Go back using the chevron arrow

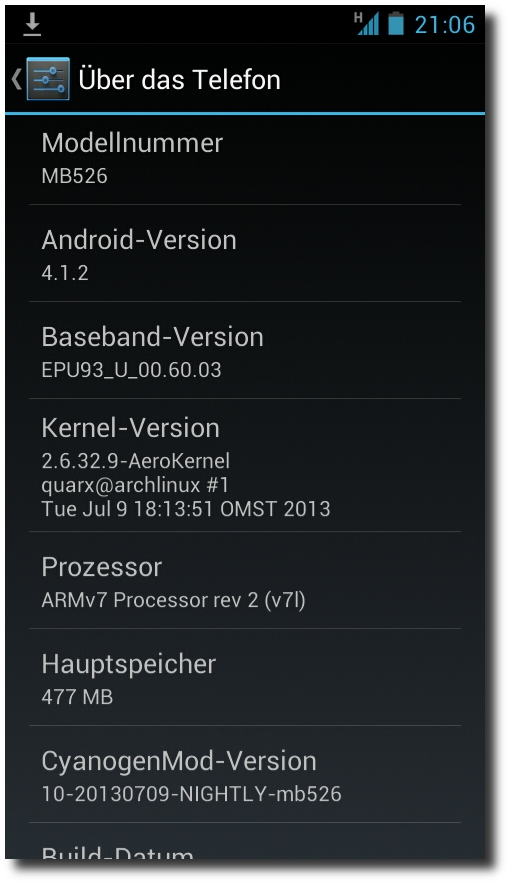16,79
